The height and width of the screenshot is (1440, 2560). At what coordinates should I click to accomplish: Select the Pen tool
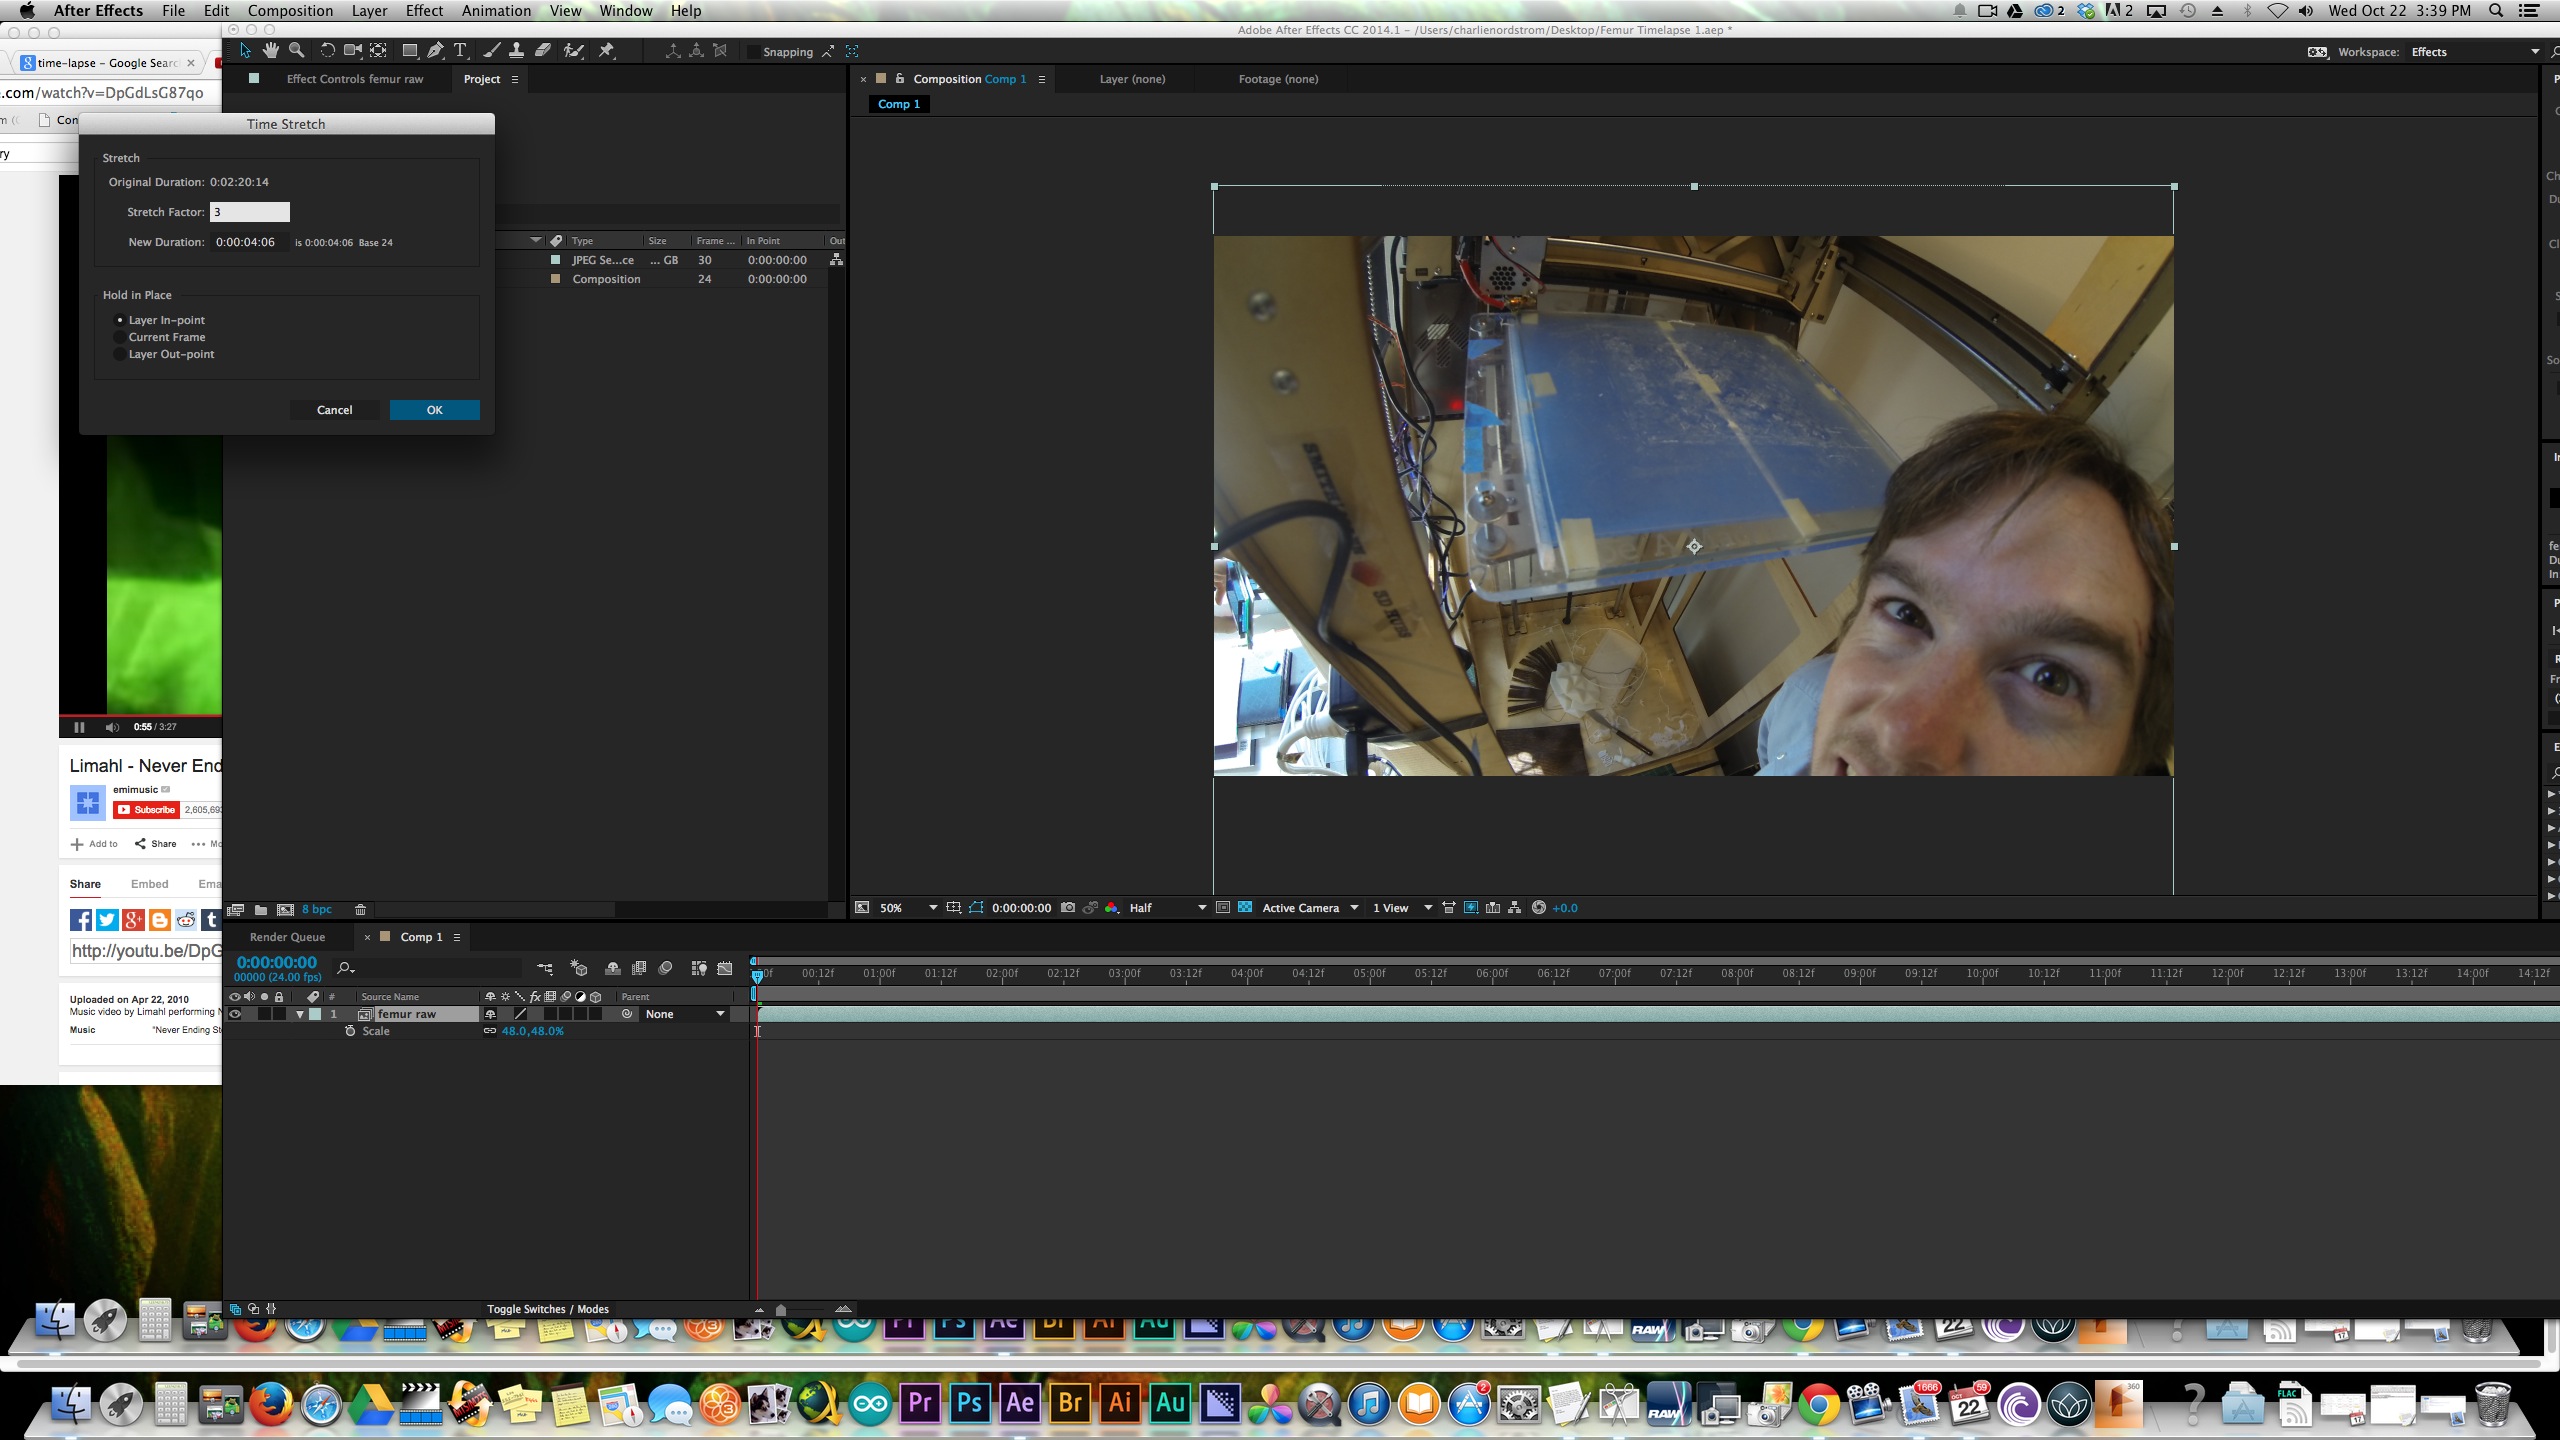435,51
